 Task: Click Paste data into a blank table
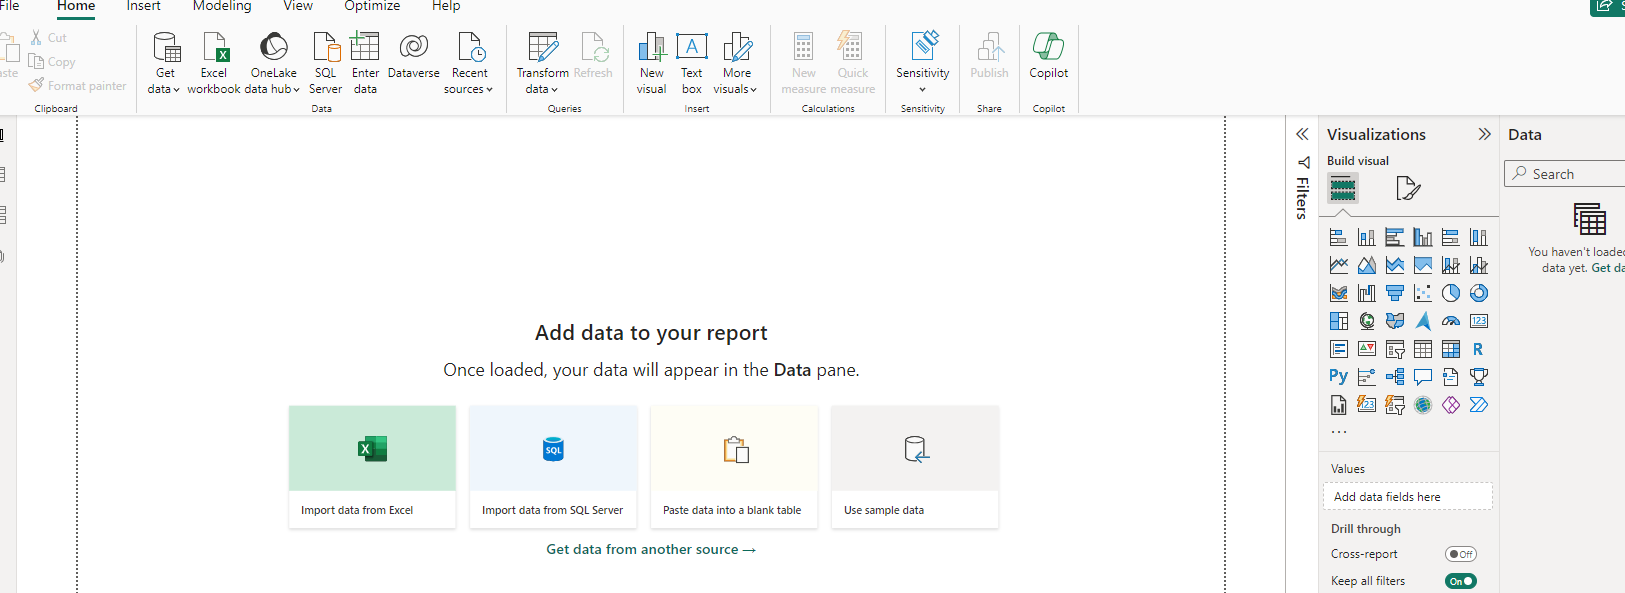734,466
